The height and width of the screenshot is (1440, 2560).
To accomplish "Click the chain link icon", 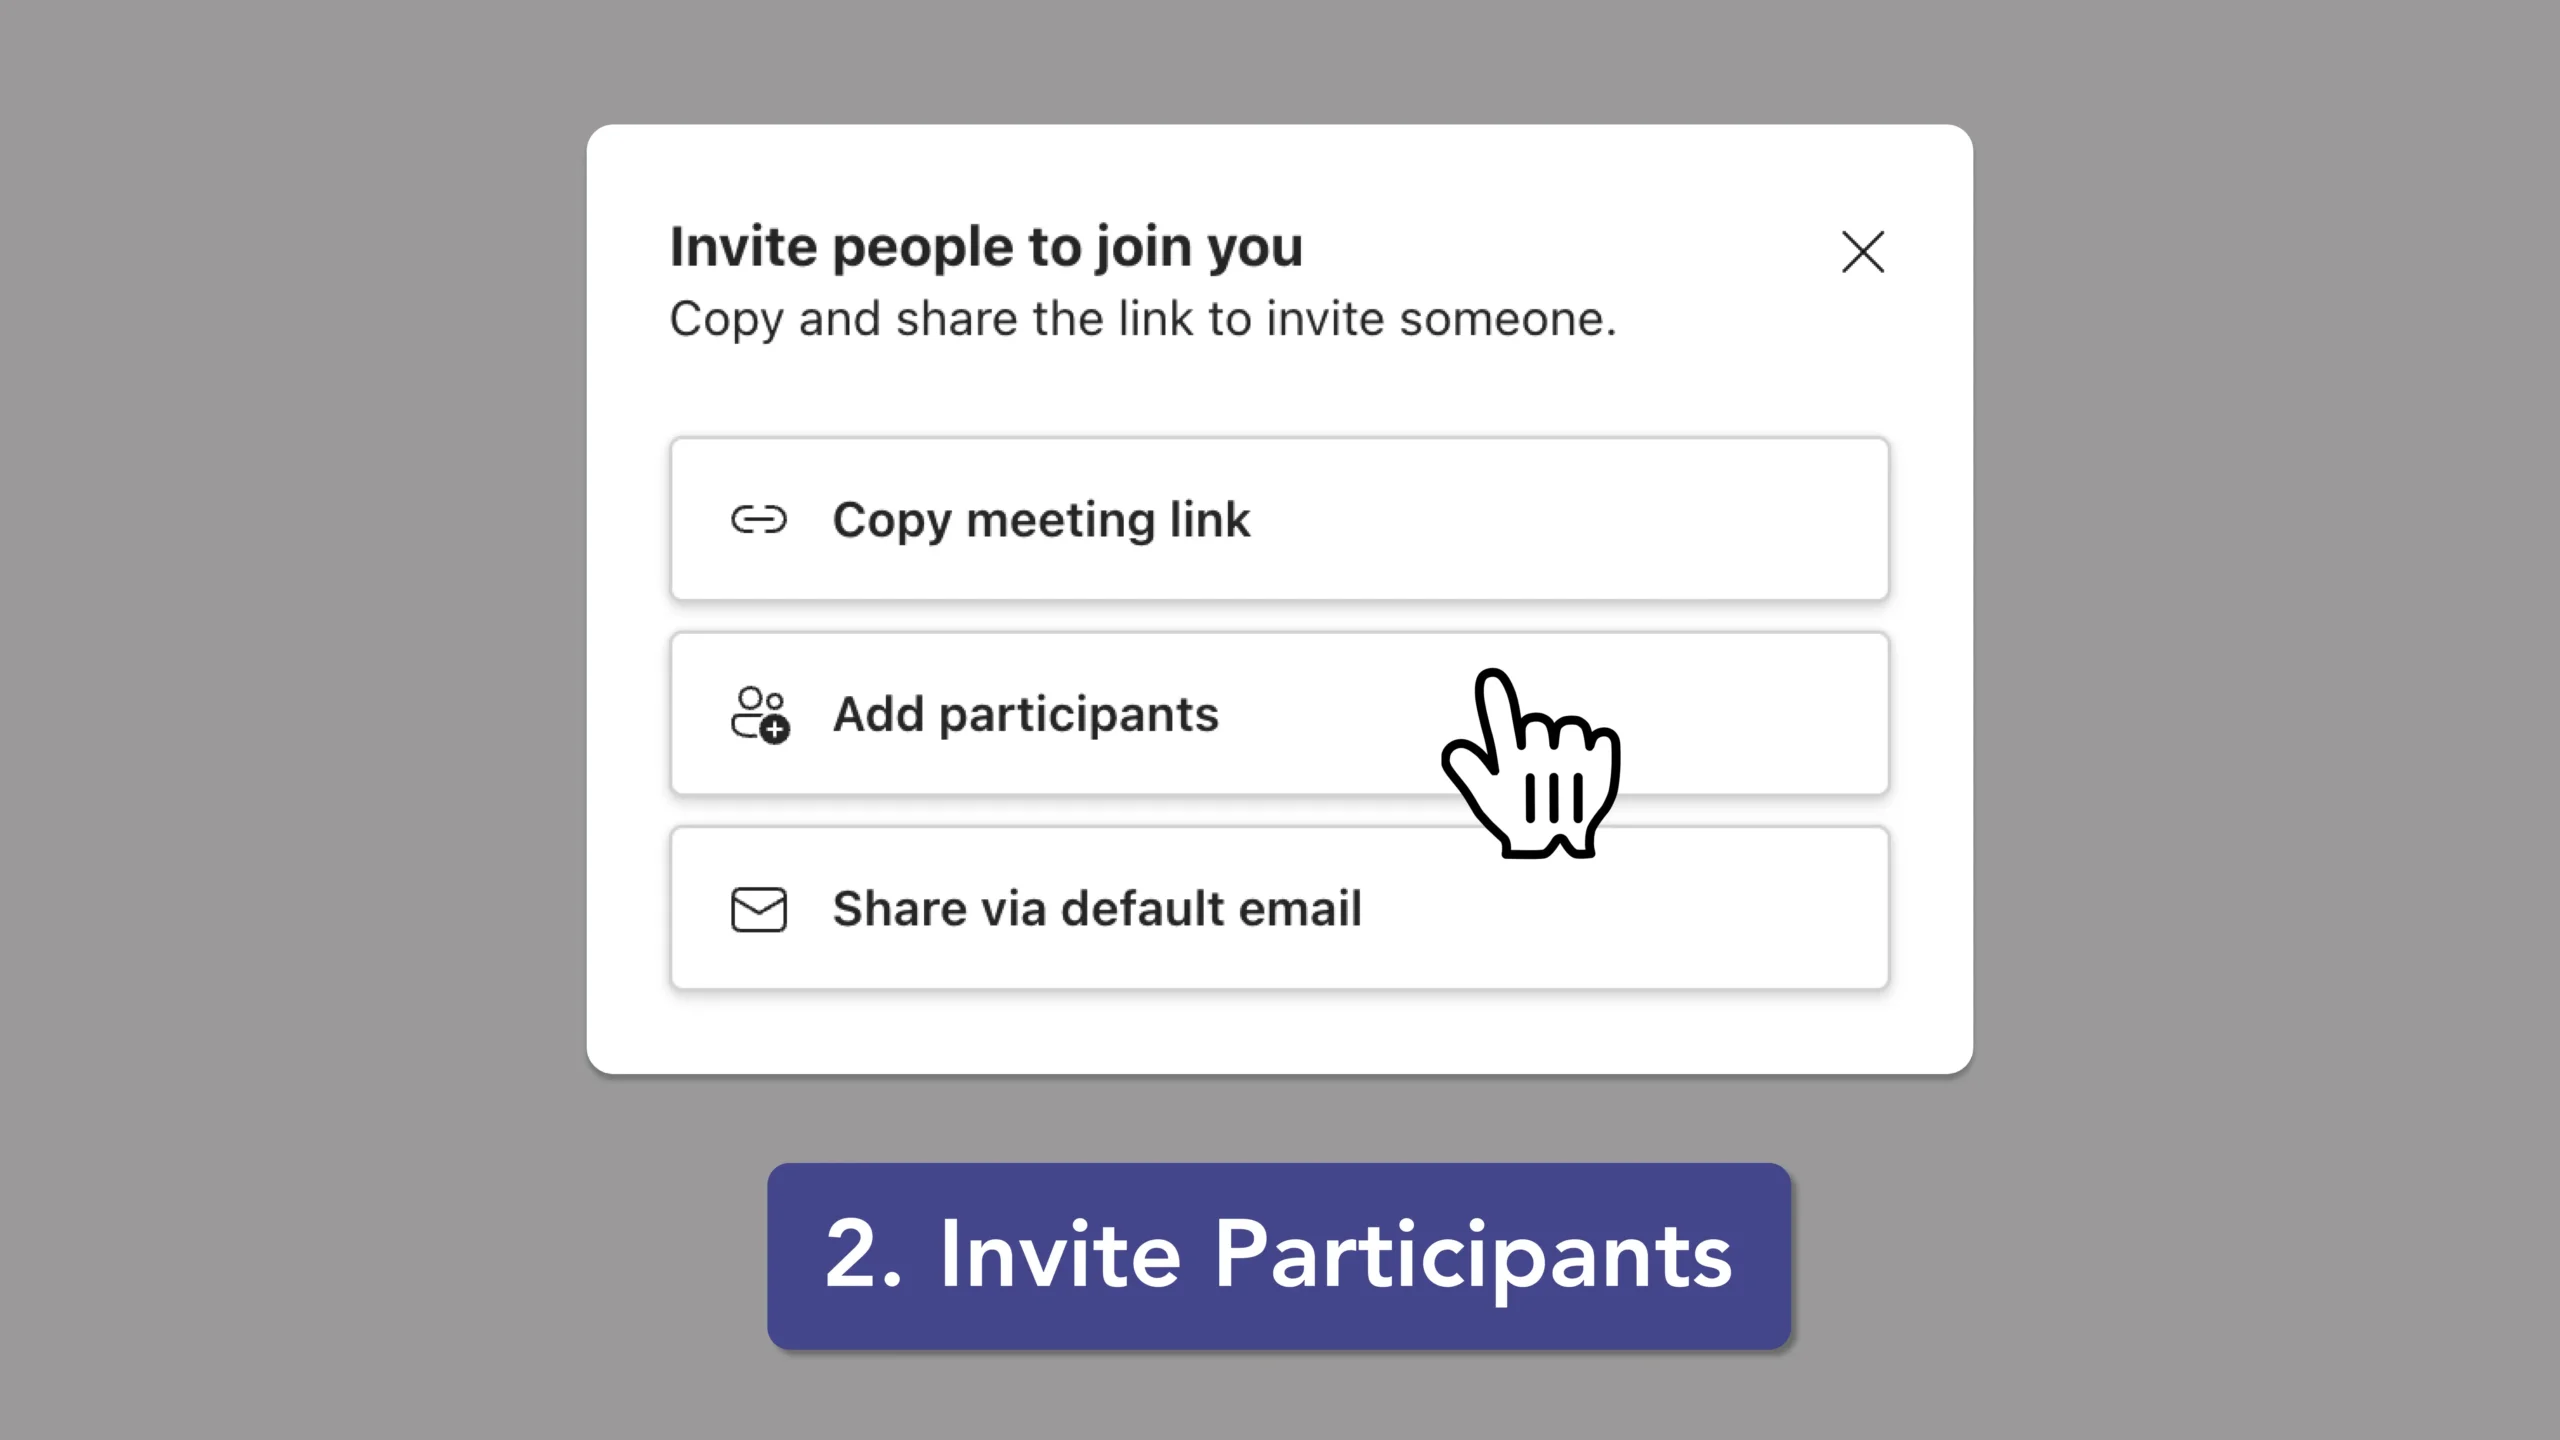I will coord(759,520).
